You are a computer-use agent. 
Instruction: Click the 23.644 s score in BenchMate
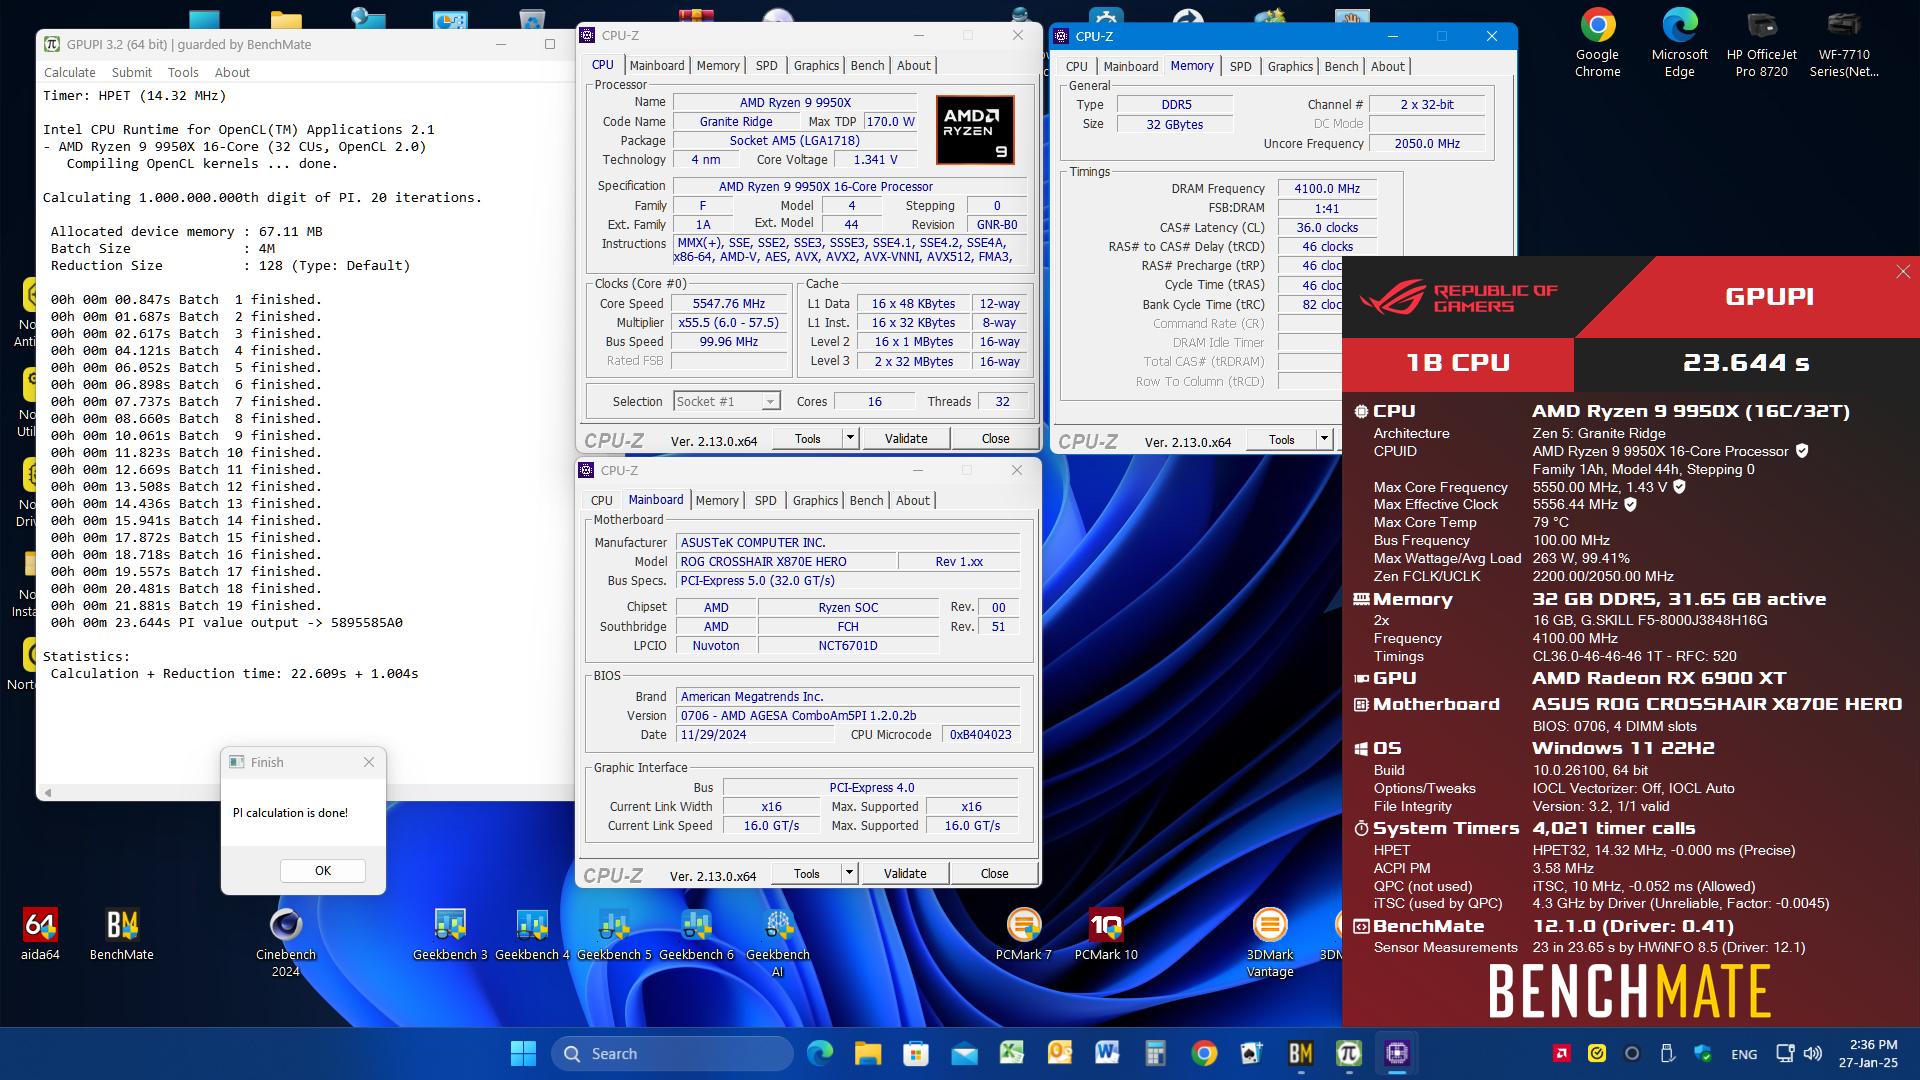pos(1746,363)
